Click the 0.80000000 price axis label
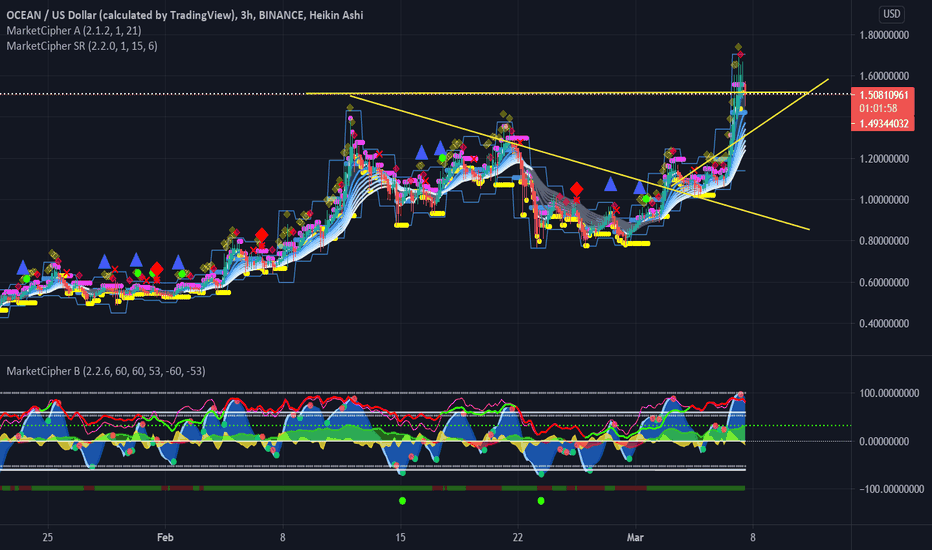This screenshot has height=550, width=932. click(x=884, y=241)
